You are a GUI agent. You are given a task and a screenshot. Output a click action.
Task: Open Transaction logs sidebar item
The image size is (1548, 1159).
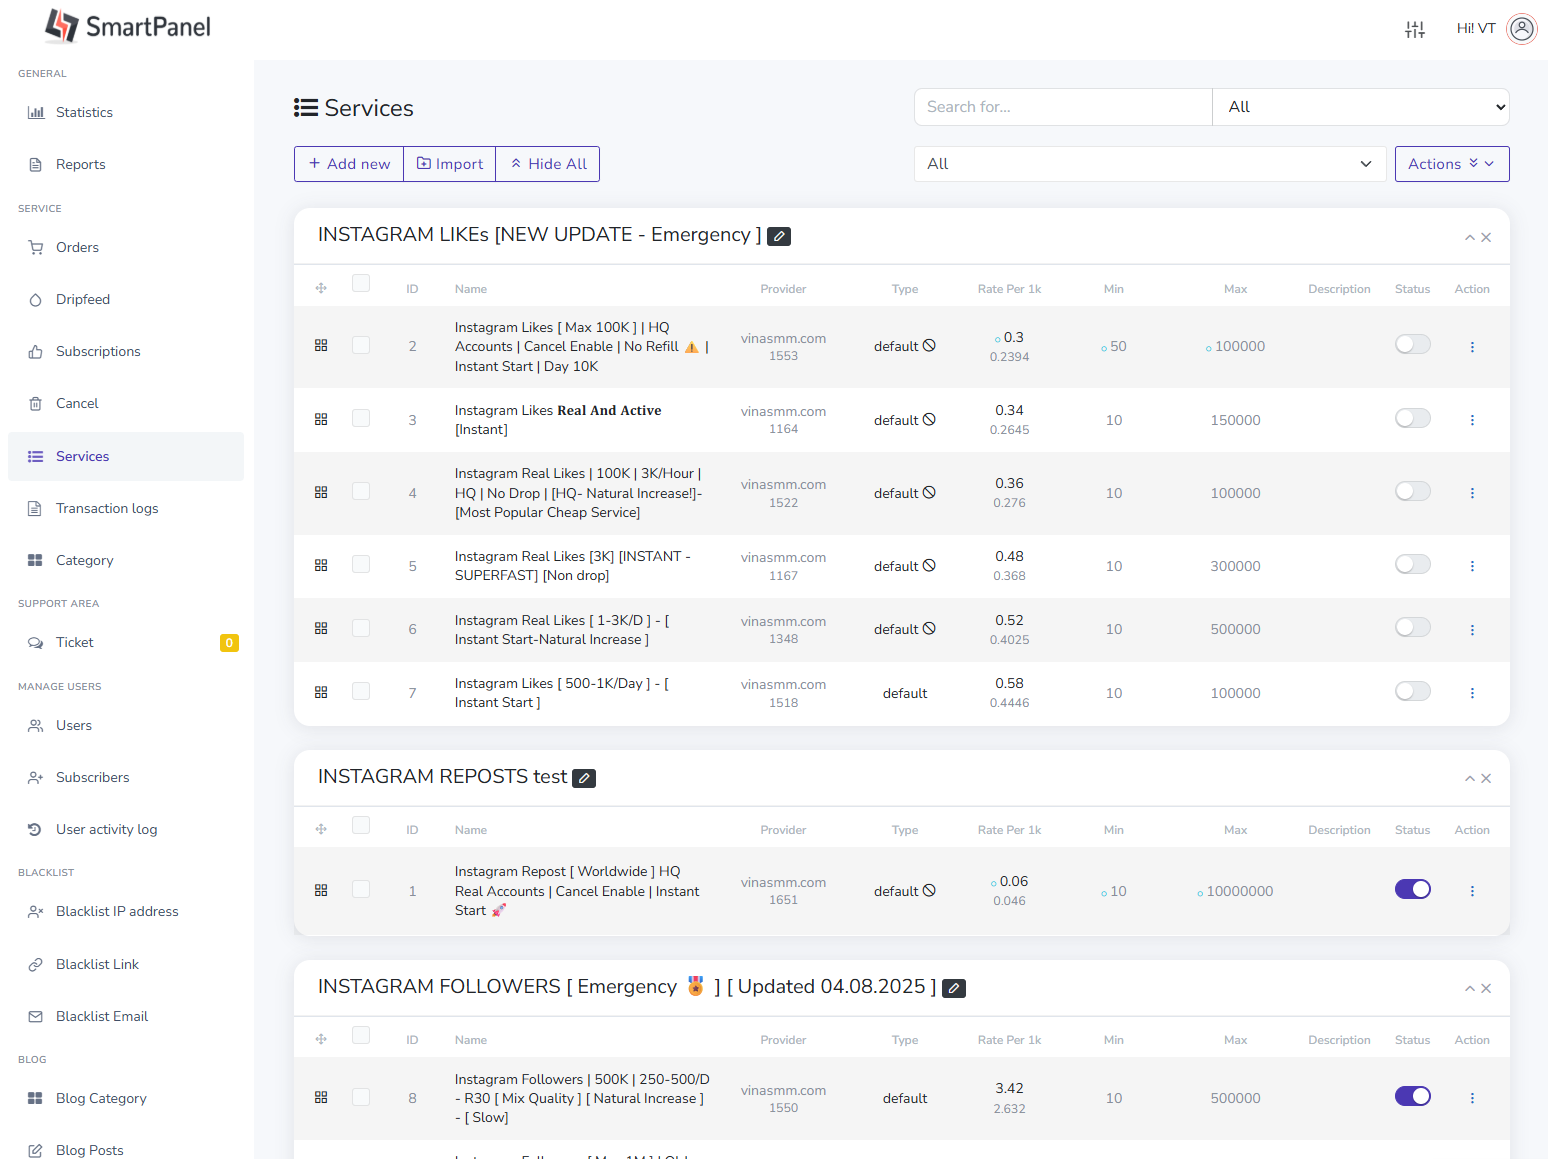tap(106, 508)
